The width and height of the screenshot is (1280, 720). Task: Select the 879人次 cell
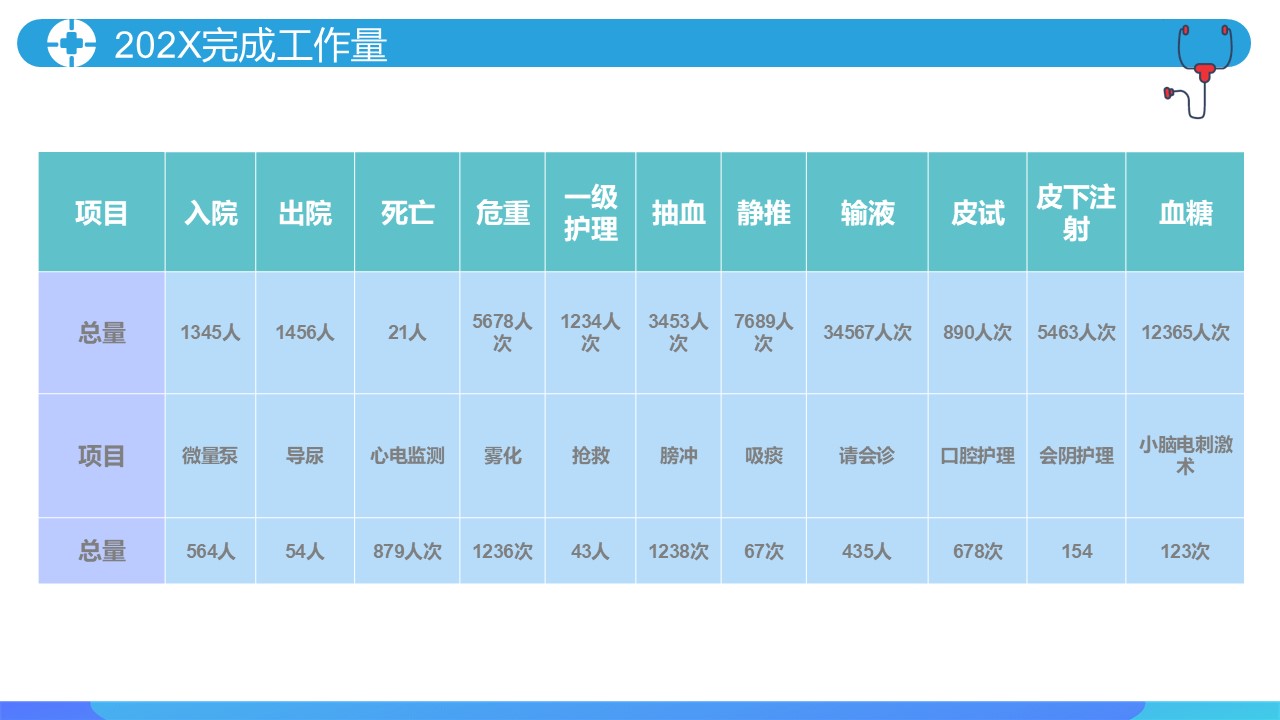point(407,551)
